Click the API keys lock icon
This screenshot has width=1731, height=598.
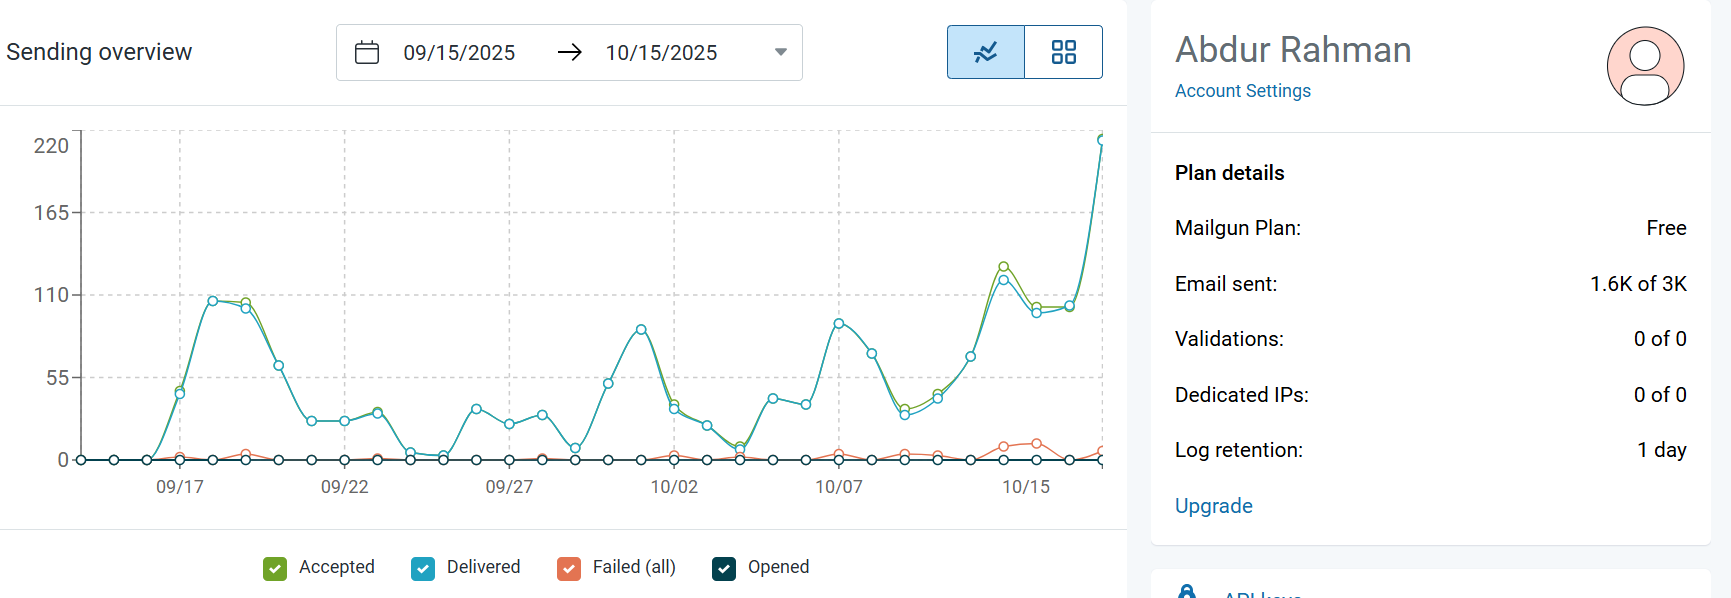1186,592
